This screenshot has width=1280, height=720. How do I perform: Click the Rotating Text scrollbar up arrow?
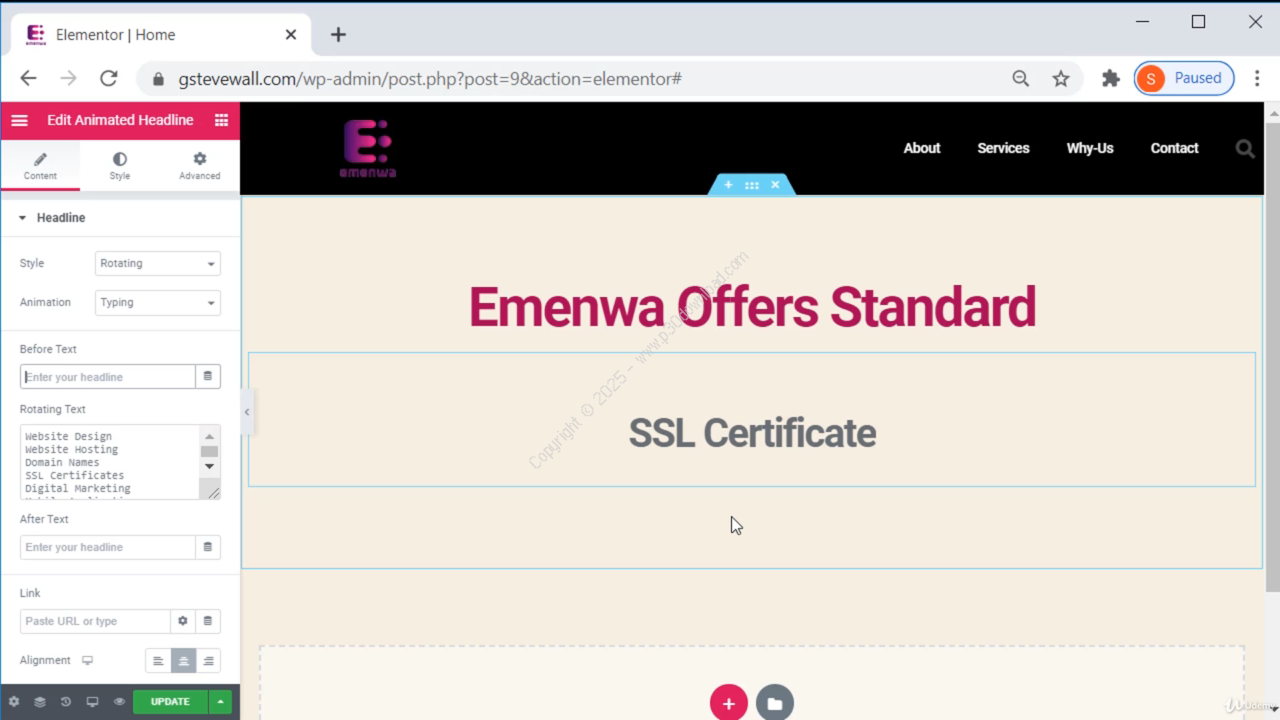tap(209, 436)
